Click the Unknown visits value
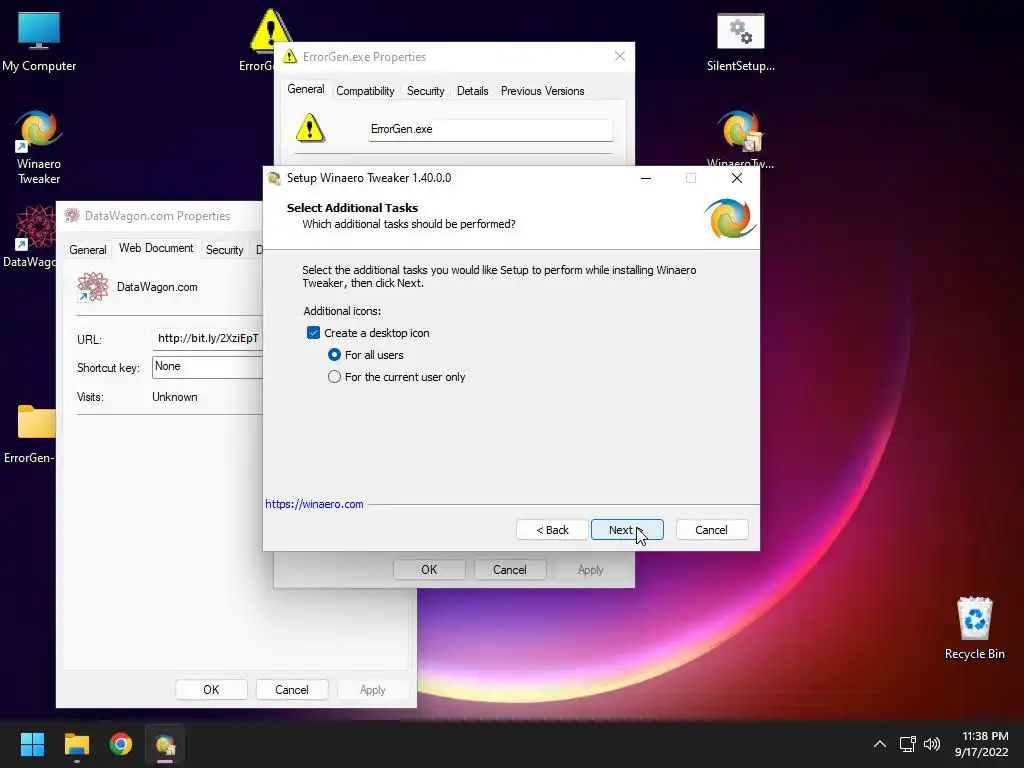This screenshot has height=768, width=1024. pyautogui.click(x=174, y=397)
